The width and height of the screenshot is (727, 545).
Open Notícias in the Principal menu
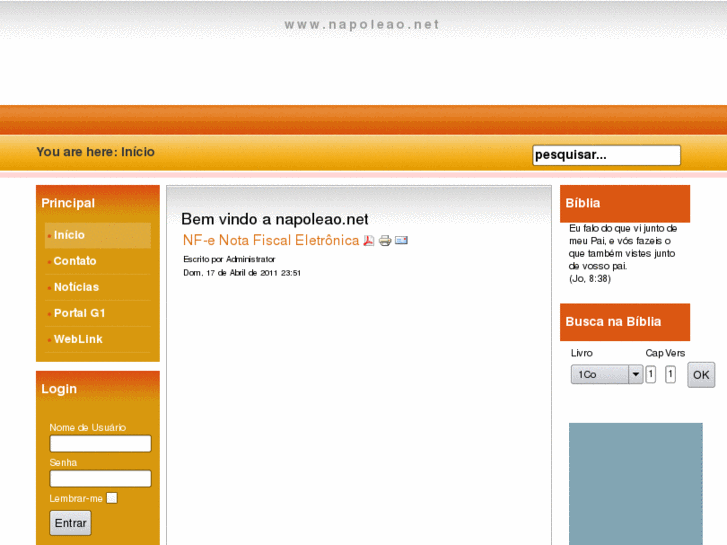[x=98, y=287]
